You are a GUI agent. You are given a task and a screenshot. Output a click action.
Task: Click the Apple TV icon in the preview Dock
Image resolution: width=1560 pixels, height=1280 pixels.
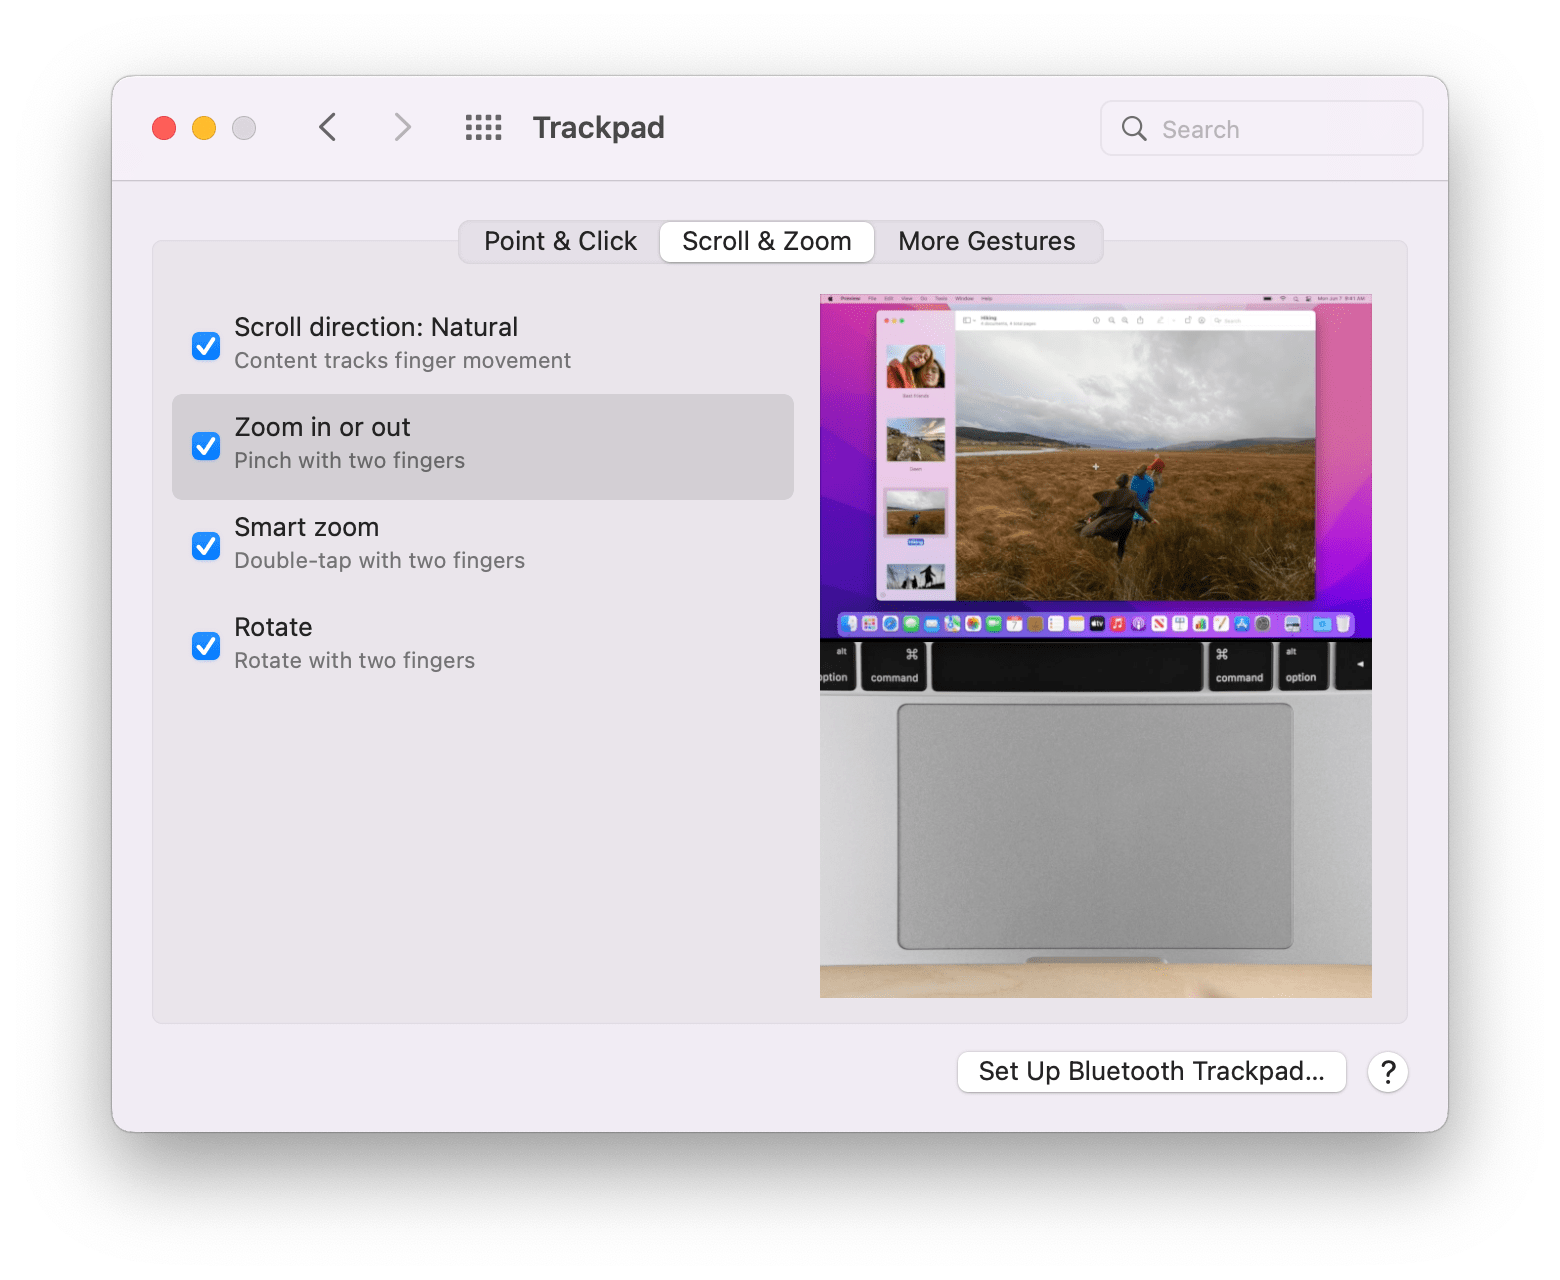point(1096,624)
